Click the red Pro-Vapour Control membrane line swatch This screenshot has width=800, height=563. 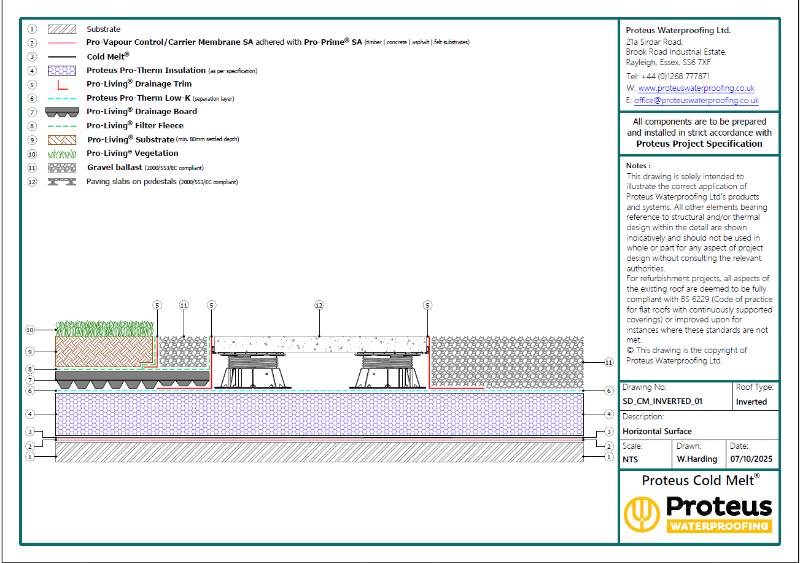(x=63, y=44)
